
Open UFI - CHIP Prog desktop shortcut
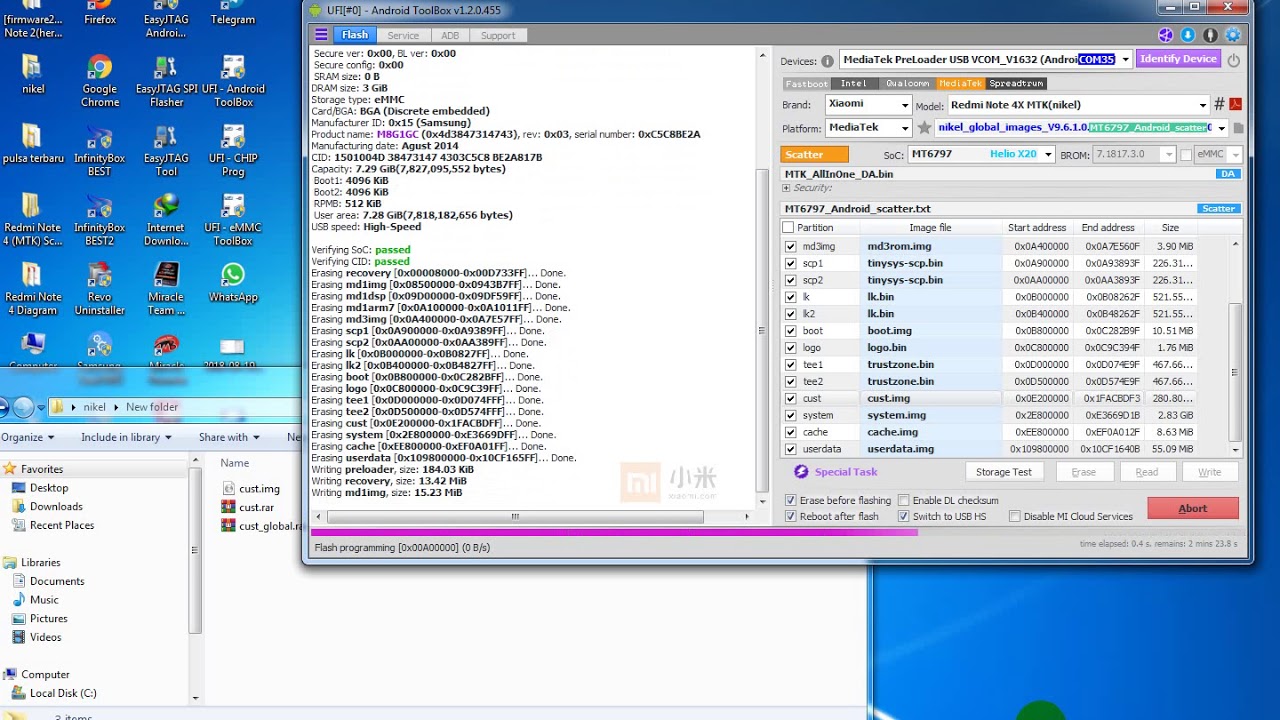(232, 151)
